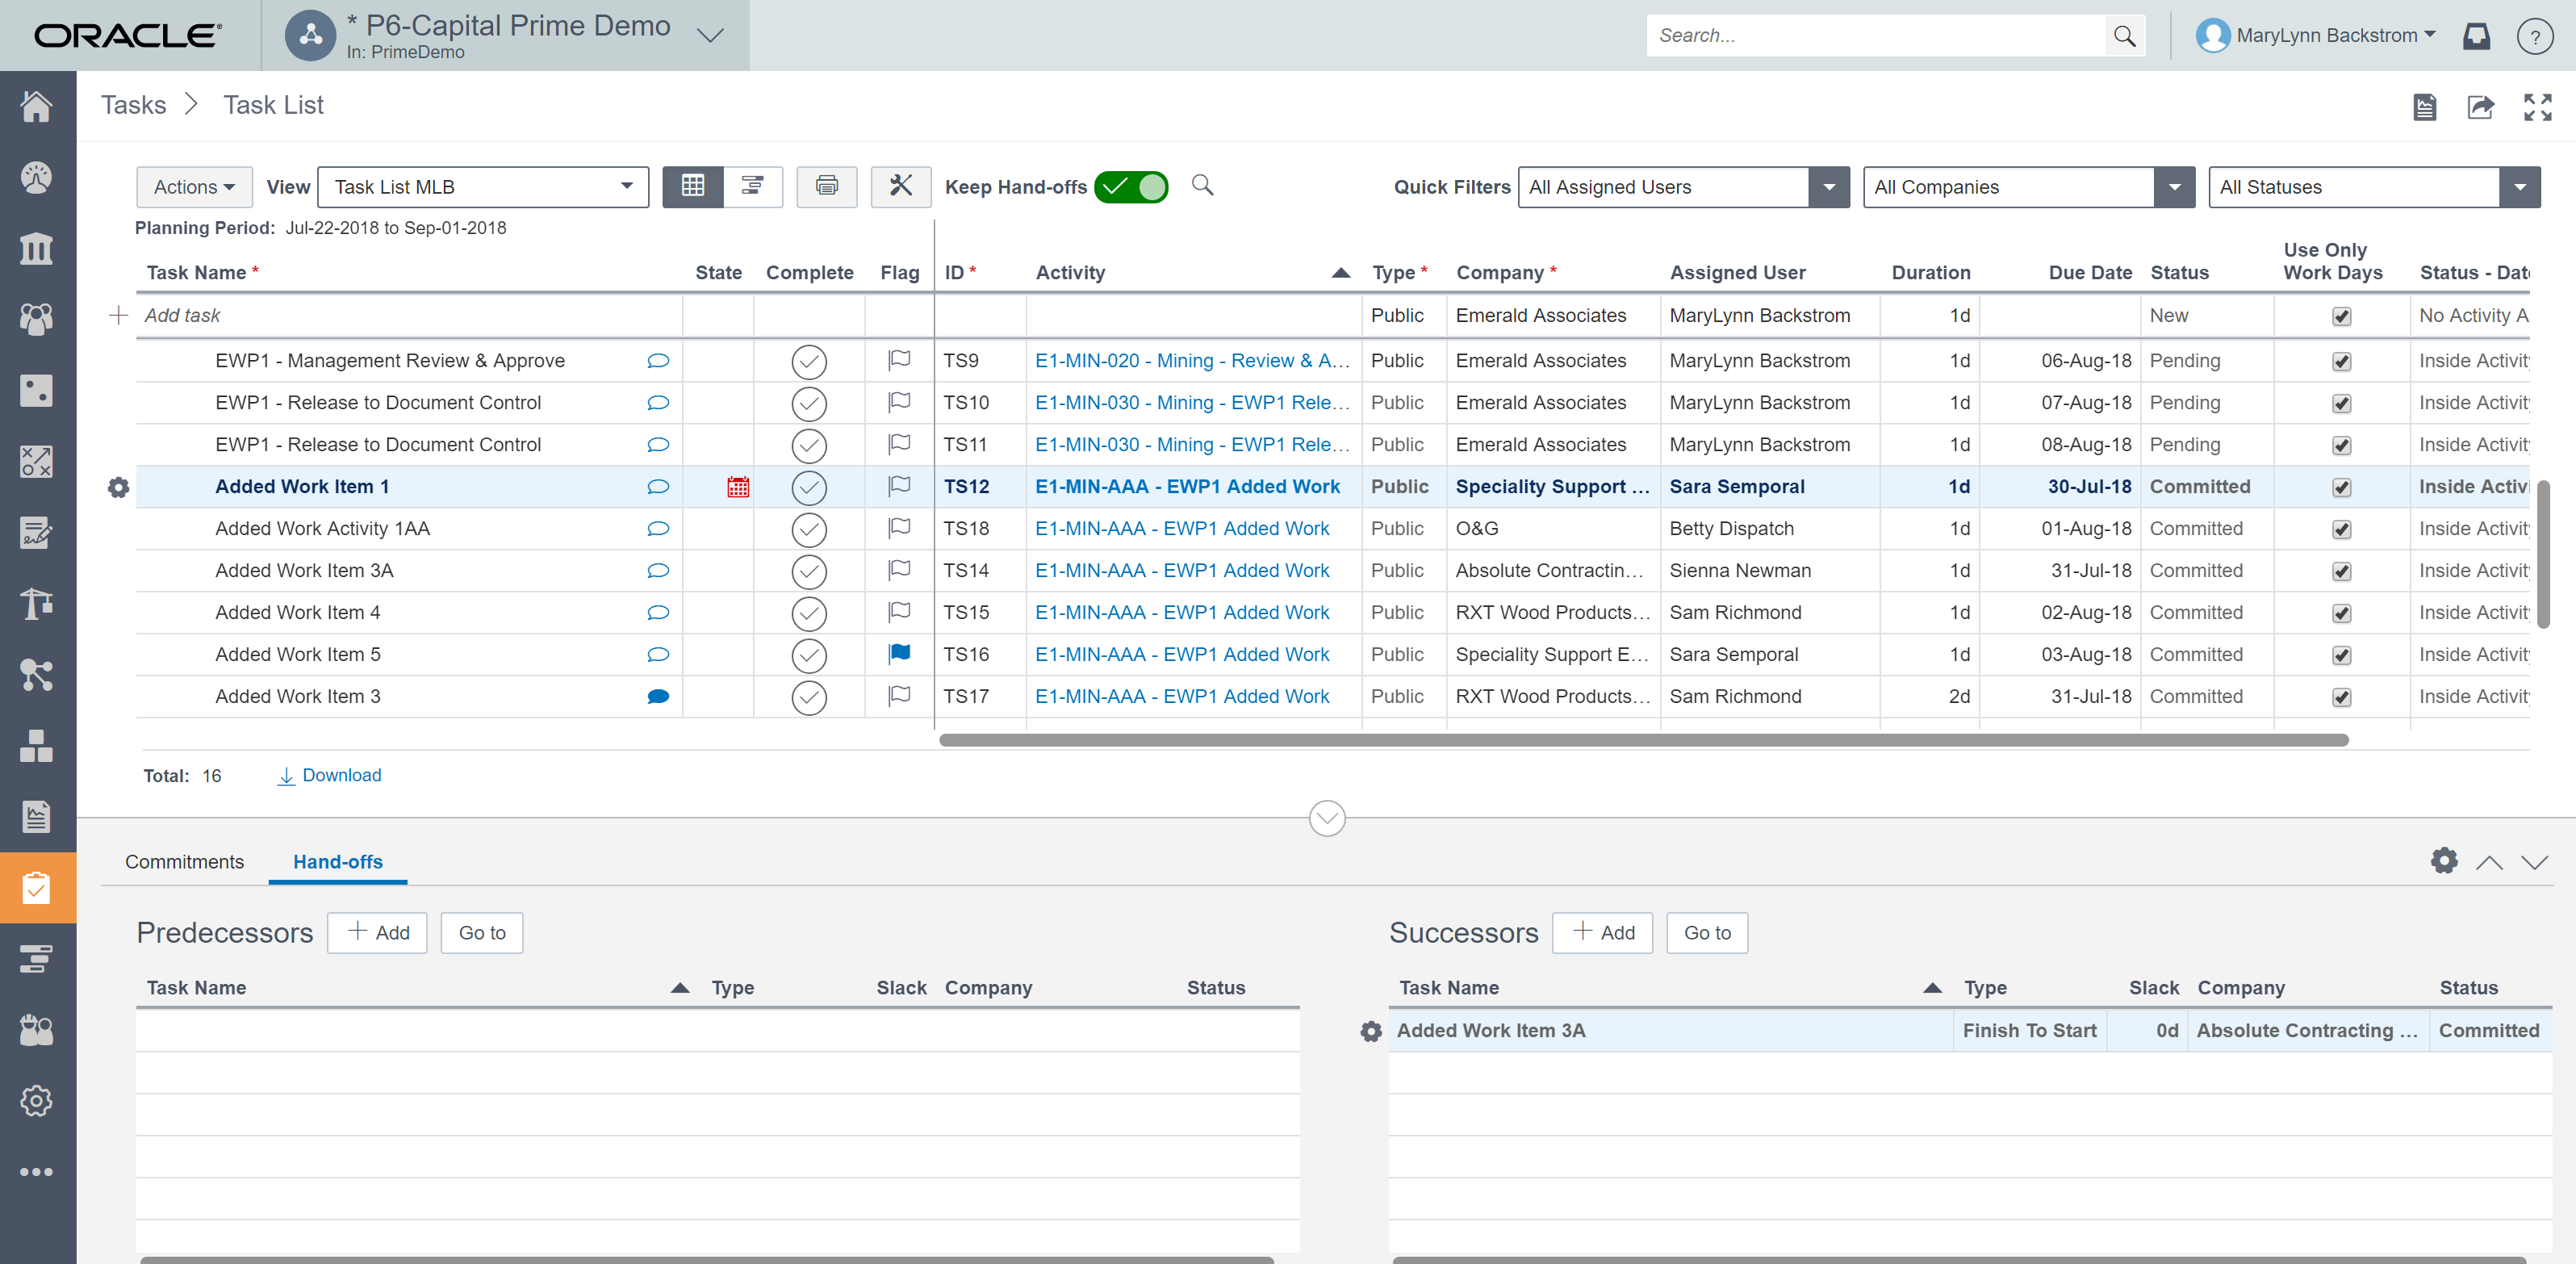Viewport: 2576px width, 1264px height.
Task: Open the All Statuses filter dropdown
Action: point(2520,187)
